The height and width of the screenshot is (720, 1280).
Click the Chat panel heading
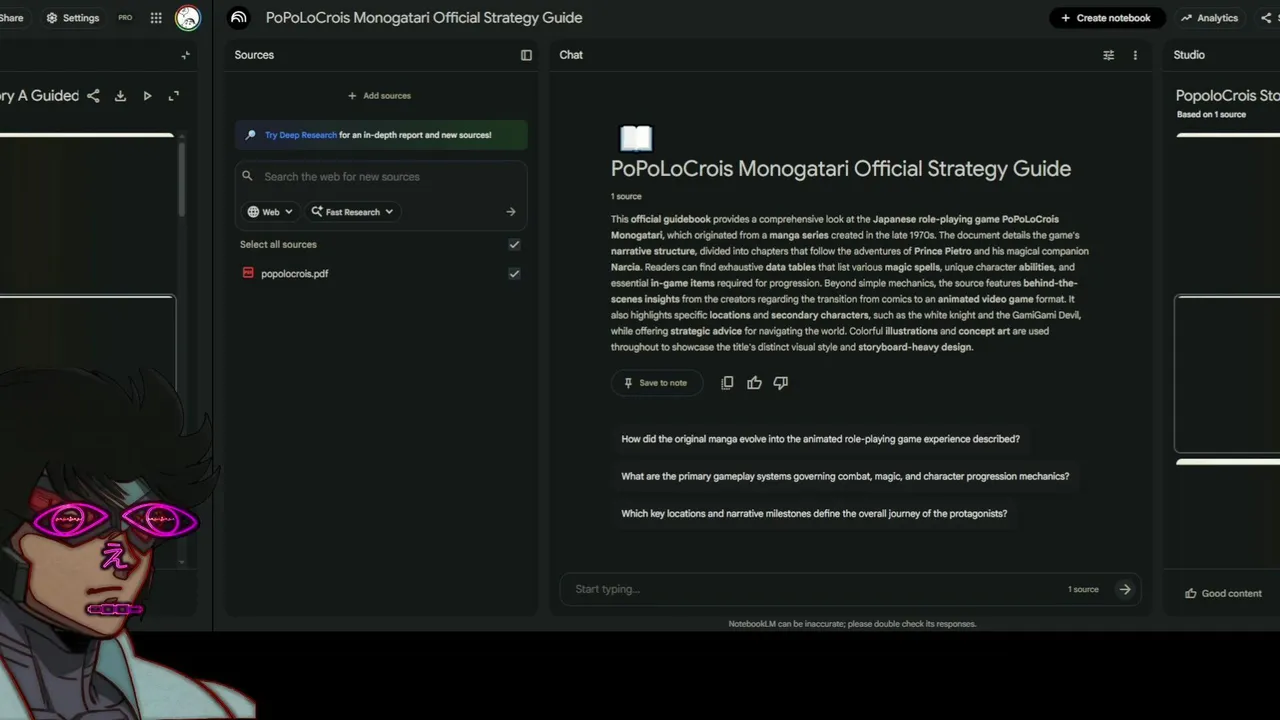571,55
